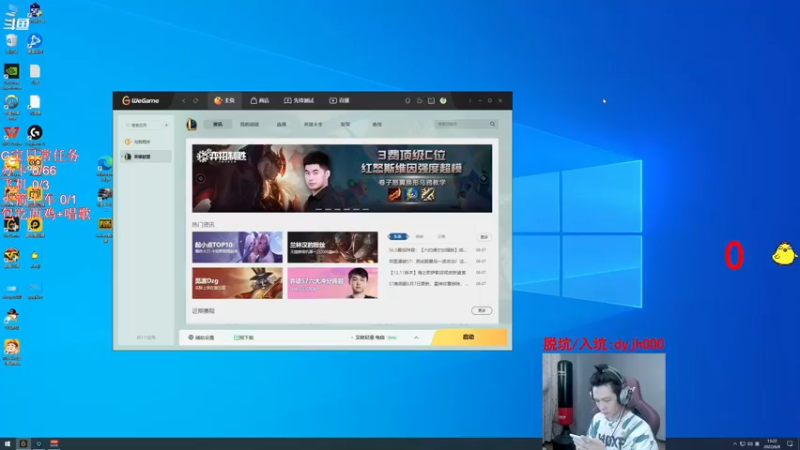This screenshot has width=800, height=450.
Task: Open the NVIDIA GeForce Experience desktop icon
Action: pos(11,75)
